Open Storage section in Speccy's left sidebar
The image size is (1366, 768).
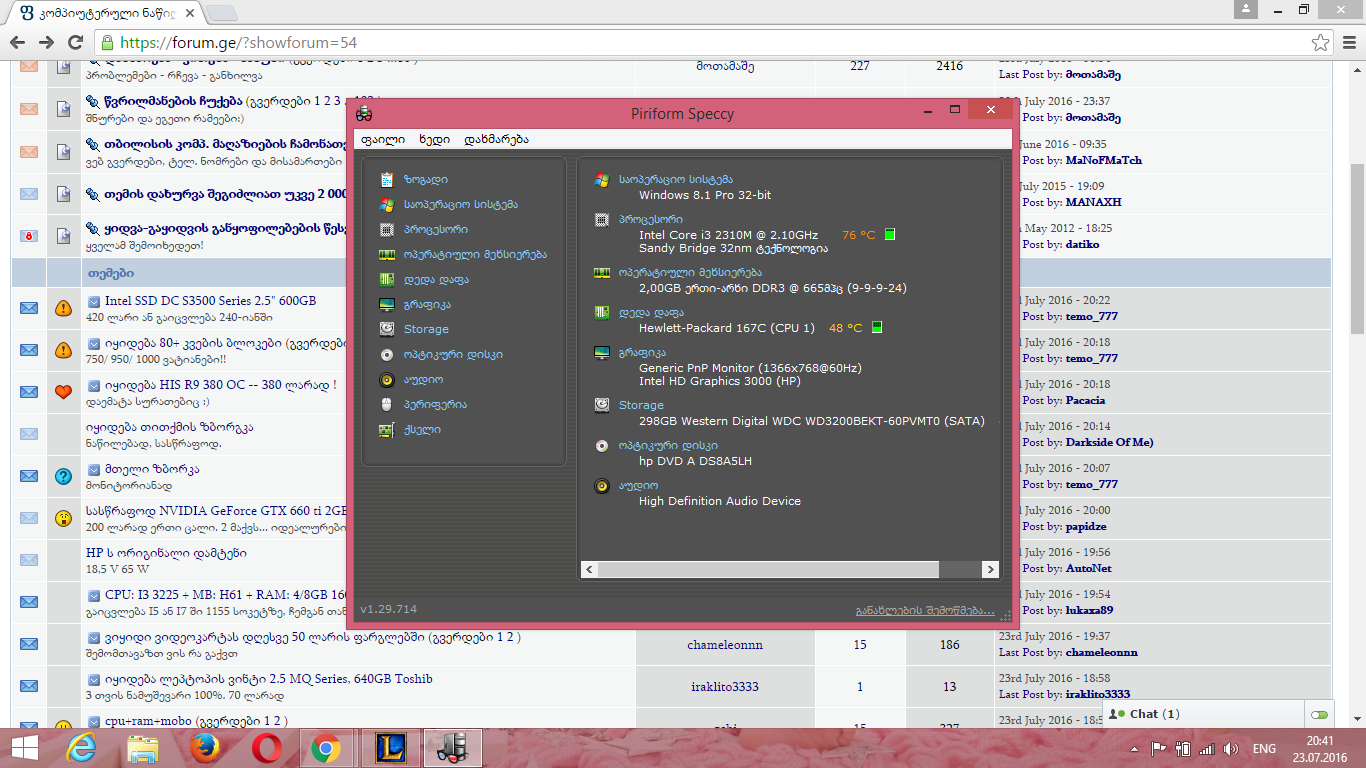[425, 329]
